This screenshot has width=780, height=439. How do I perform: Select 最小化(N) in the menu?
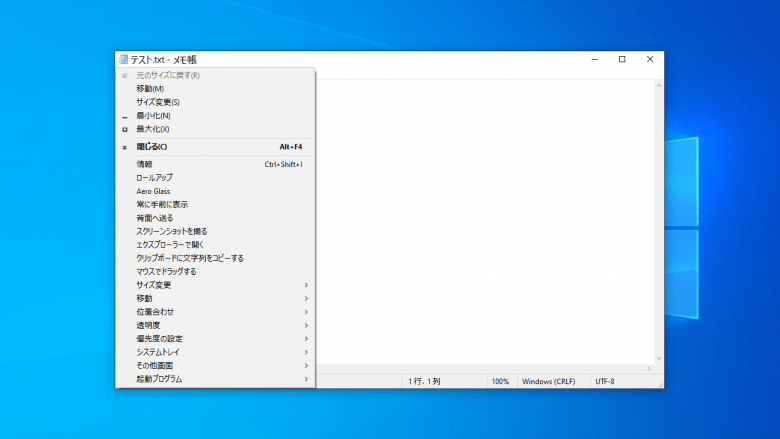click(x=215, y=115)
